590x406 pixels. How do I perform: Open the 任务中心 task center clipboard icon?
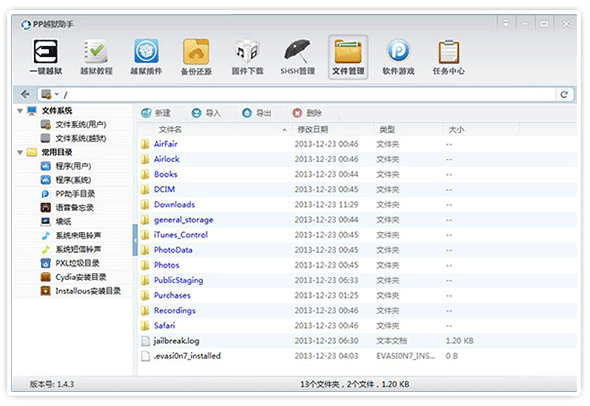[449, 57]
